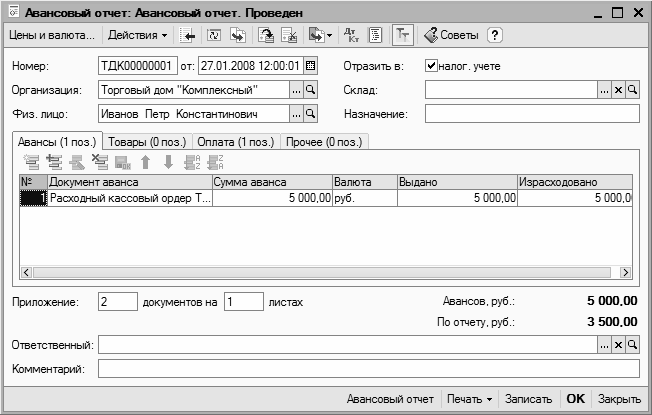Open the calendar picker beside the date
This screenshot has width=652, height=415.
(x=310, y=66)
